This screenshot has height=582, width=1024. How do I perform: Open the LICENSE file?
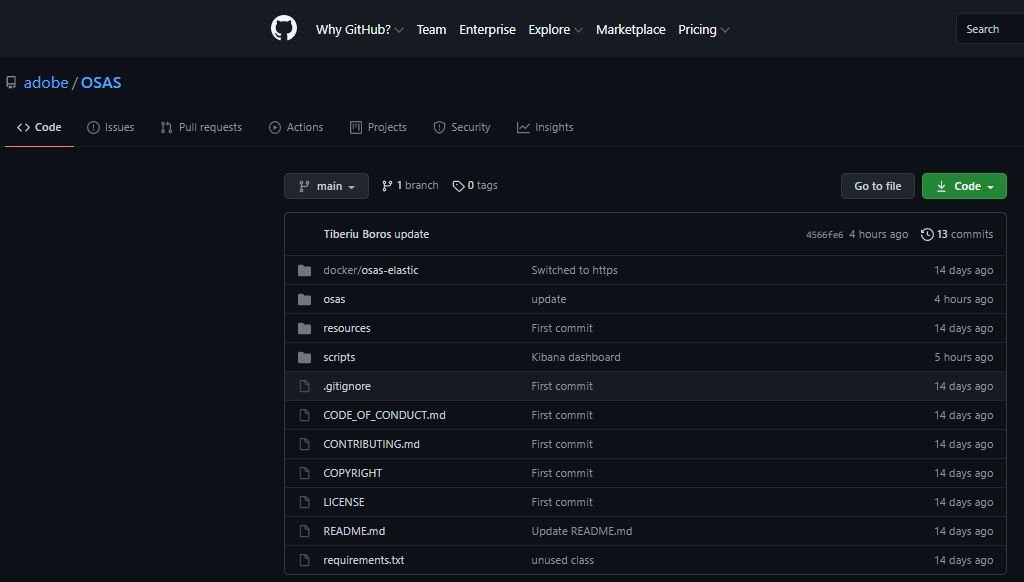[344, 502]
